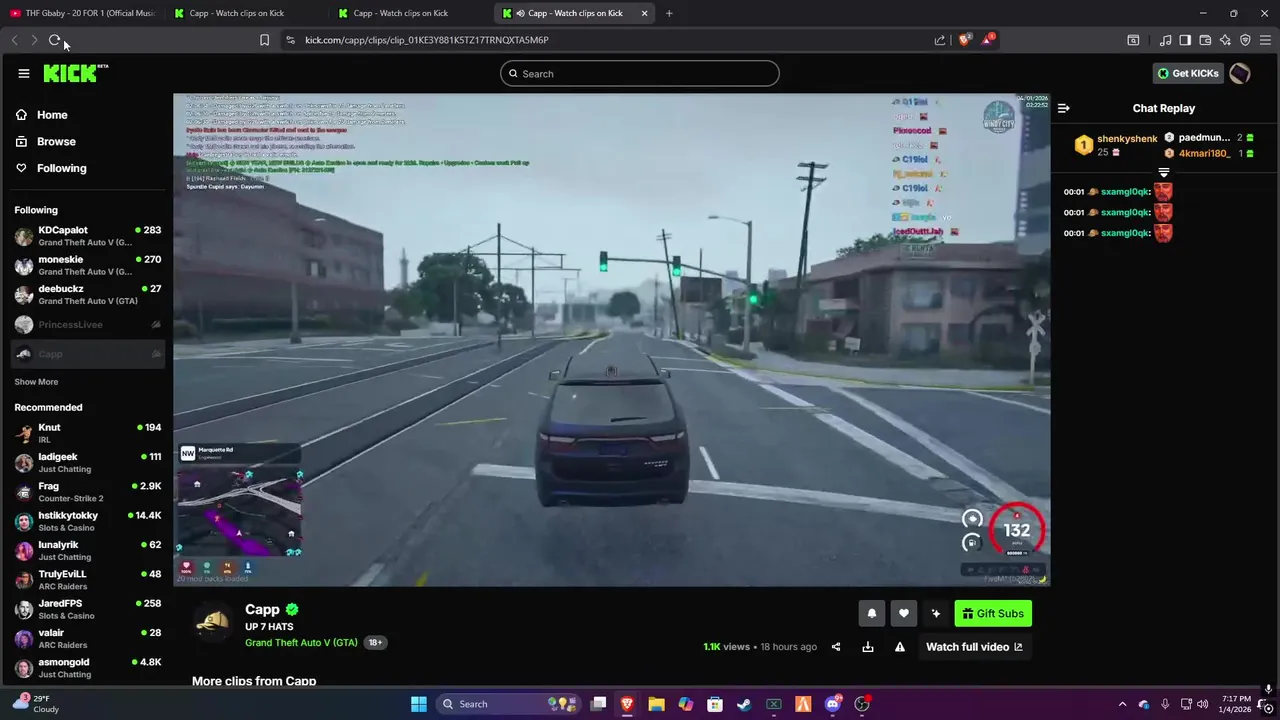Open Watch full video link
The image size is (1280, 720).
point(974,647)
